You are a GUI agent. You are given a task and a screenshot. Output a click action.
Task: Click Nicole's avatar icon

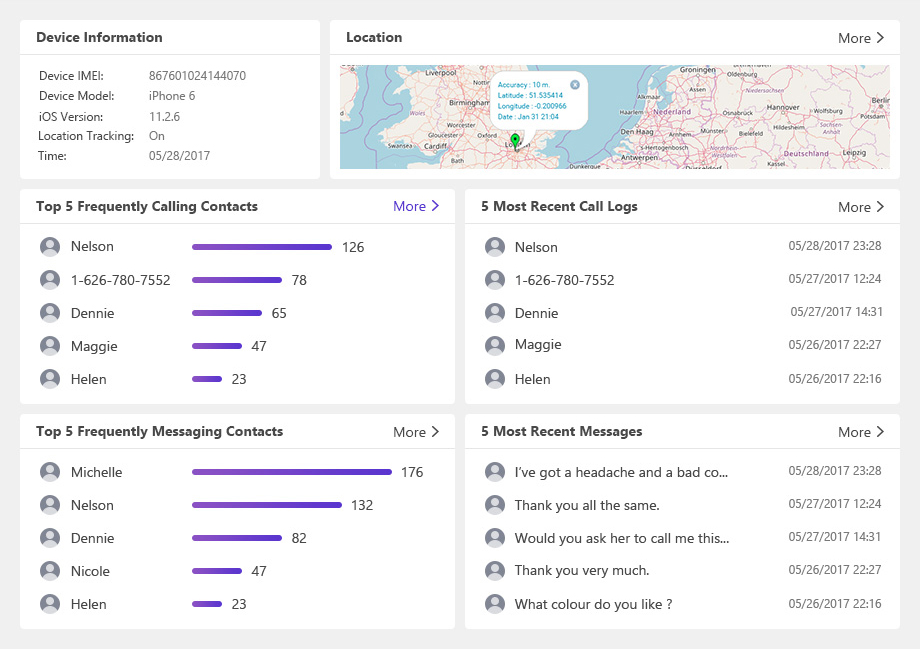click(x=50, y=571)
